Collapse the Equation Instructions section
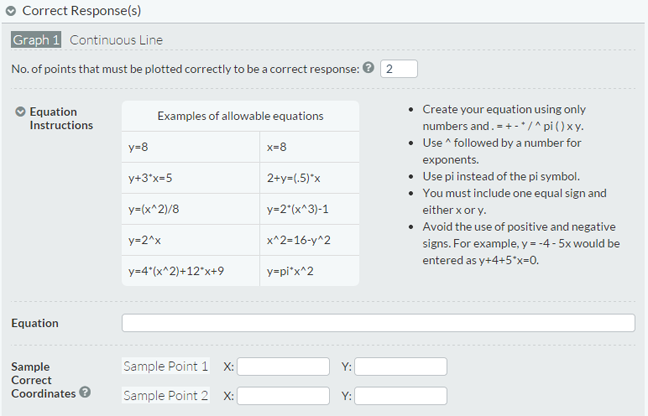Image resolution: width=648 pixels, height=416 pixels. [20, 112]
